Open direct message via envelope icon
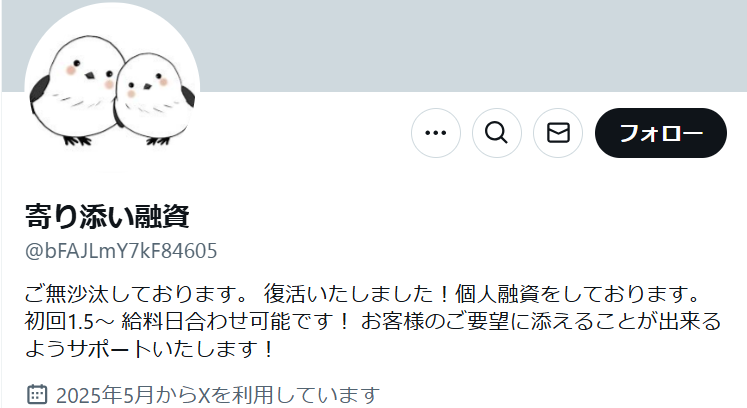Image resolution: width=747 pixels, height=408 pixels. (x=558, y=133)
